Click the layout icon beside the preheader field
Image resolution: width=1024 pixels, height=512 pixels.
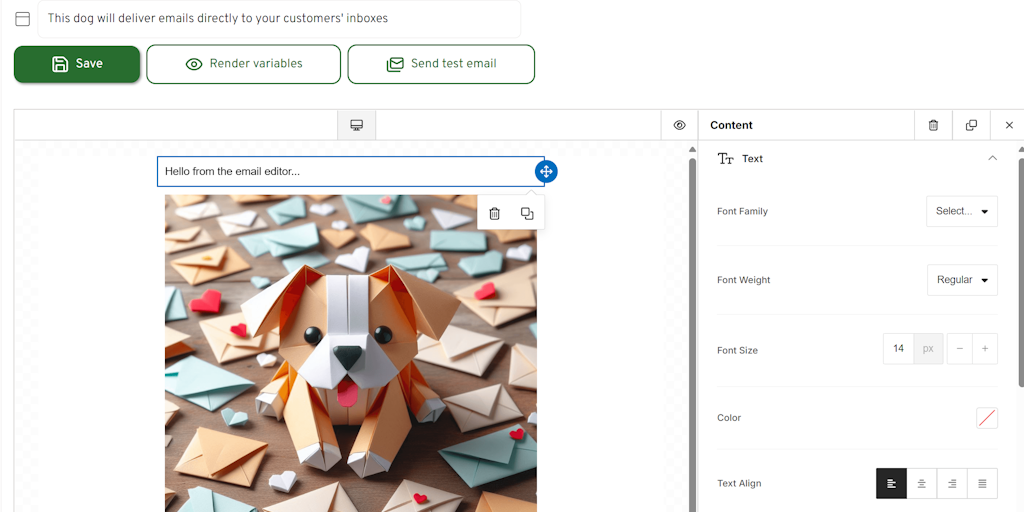pyautogui.click(x=22, y=19)
